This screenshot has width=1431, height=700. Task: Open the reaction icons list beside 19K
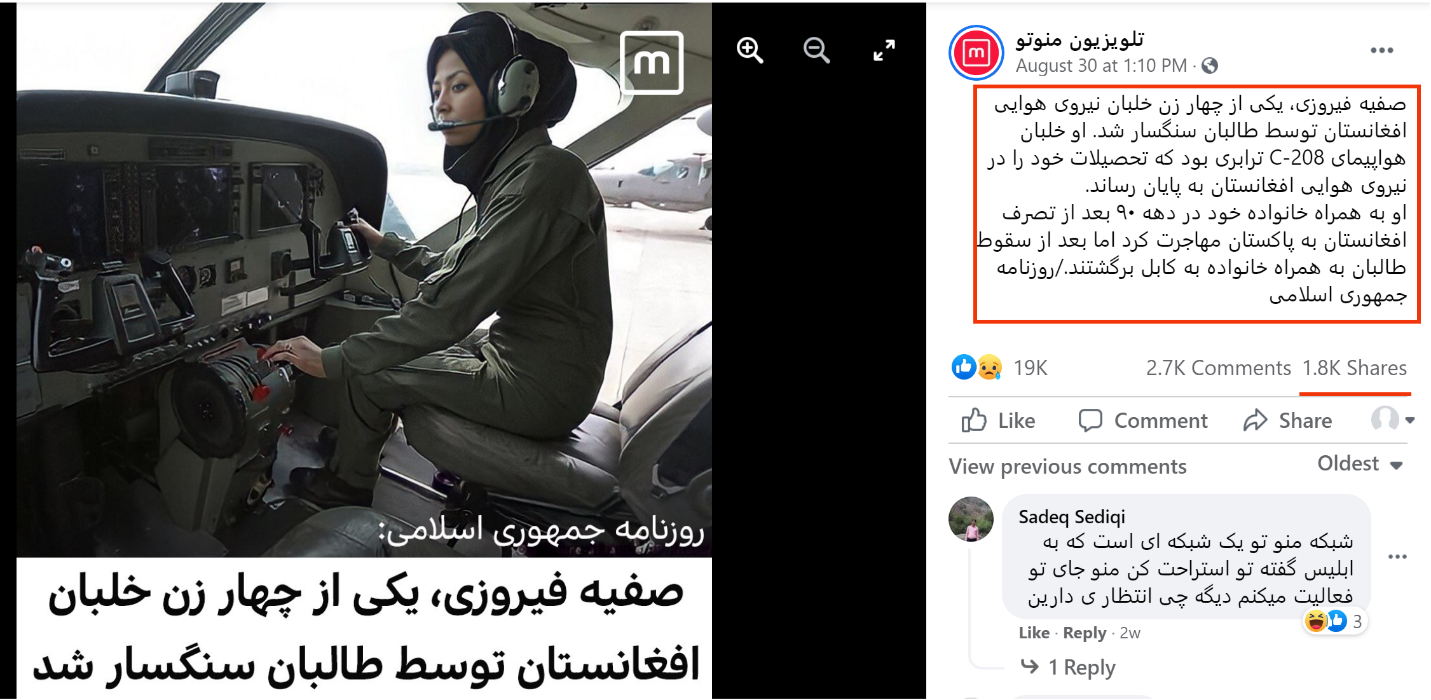(977, 368)
